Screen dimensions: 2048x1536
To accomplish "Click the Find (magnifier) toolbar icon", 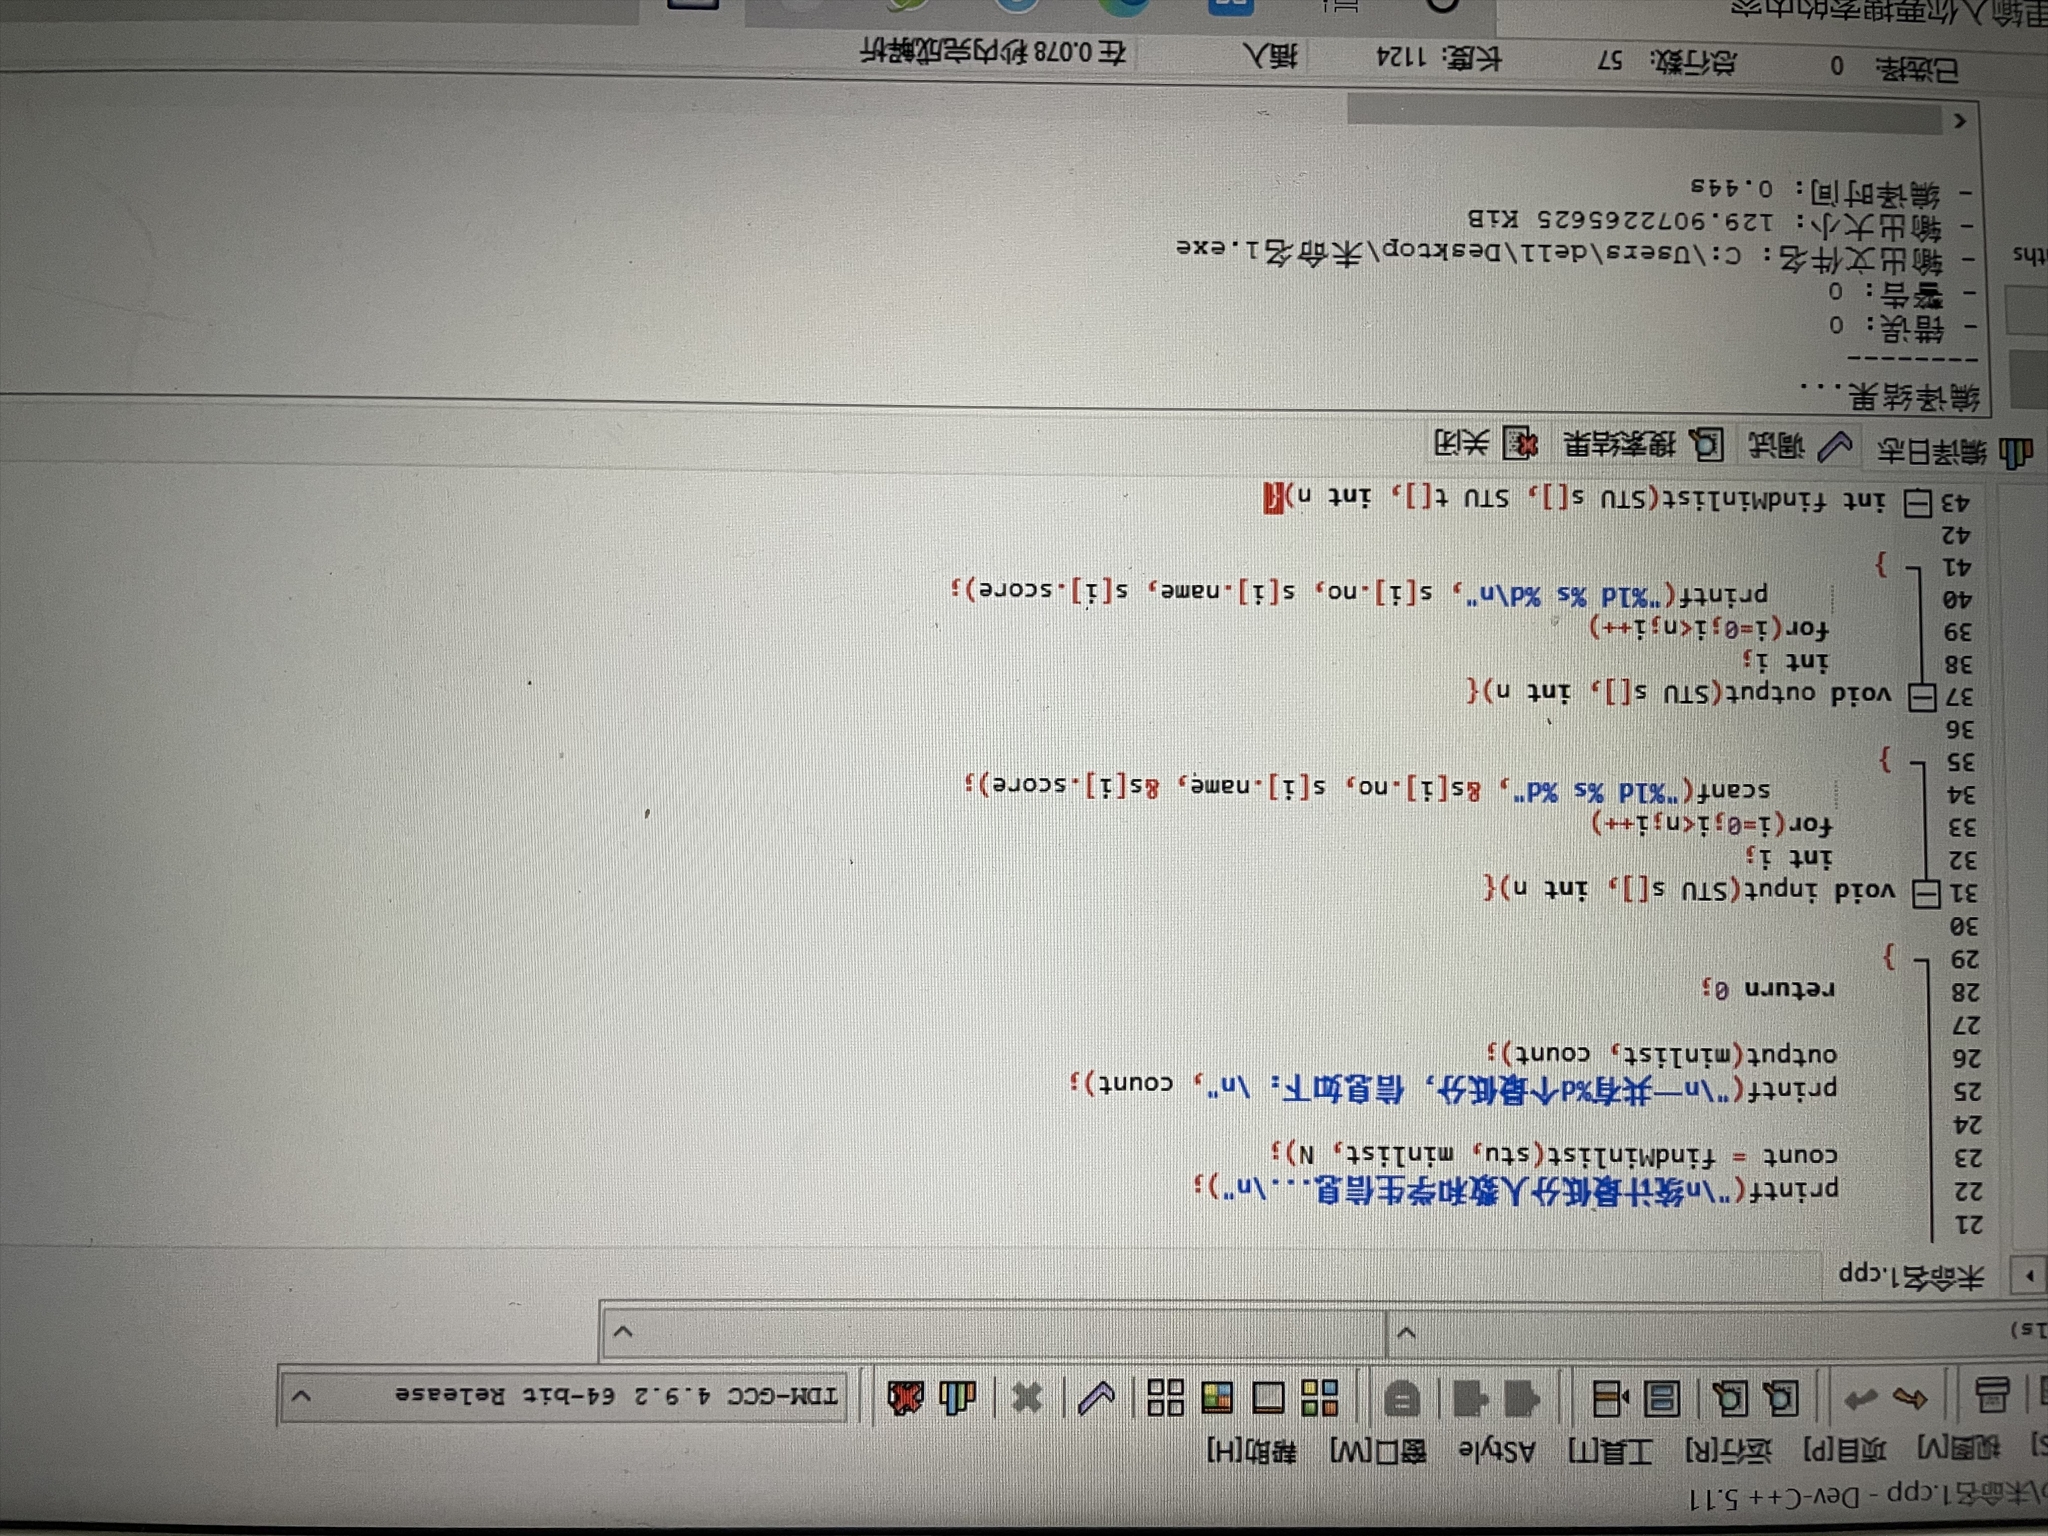I will tap(1783, 1398).
